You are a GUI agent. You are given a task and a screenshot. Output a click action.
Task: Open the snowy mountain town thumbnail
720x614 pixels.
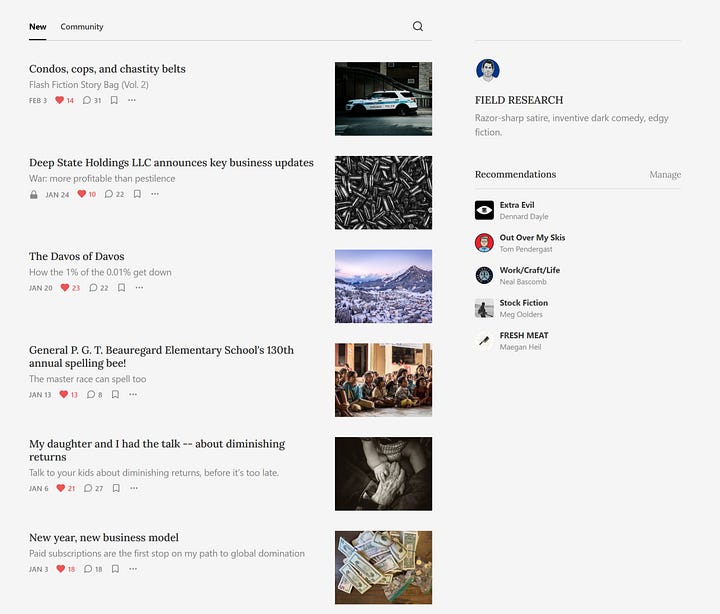click(x=383, y=286)
